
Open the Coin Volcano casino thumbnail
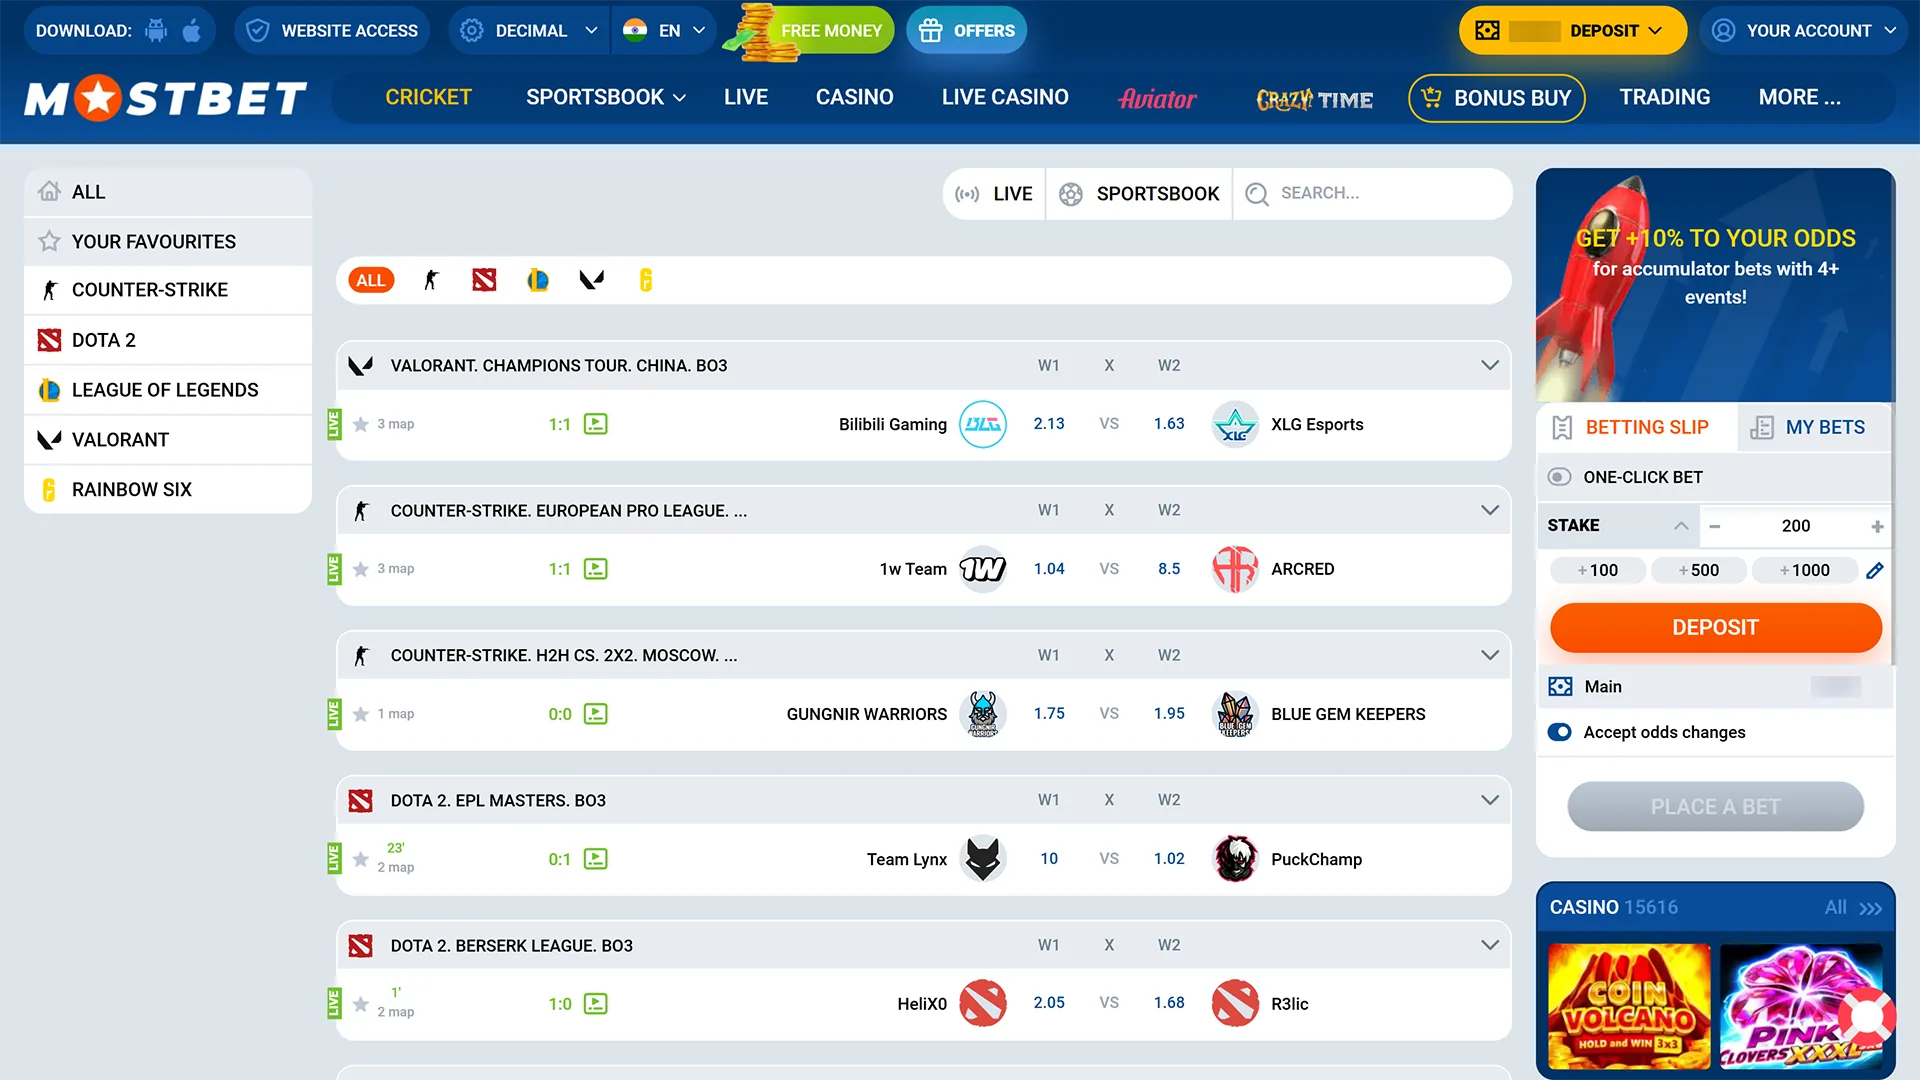click(x=1629, y=1008)
